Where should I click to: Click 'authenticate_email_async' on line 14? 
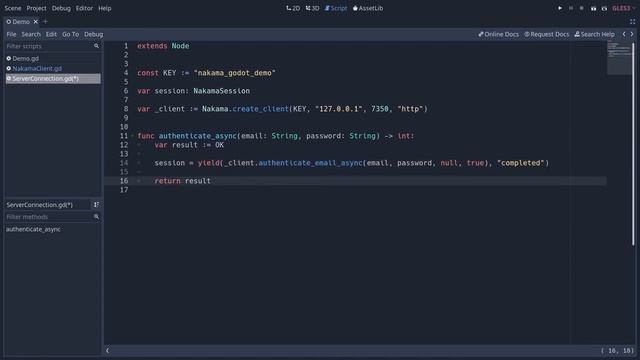click(x=310, y=163)
